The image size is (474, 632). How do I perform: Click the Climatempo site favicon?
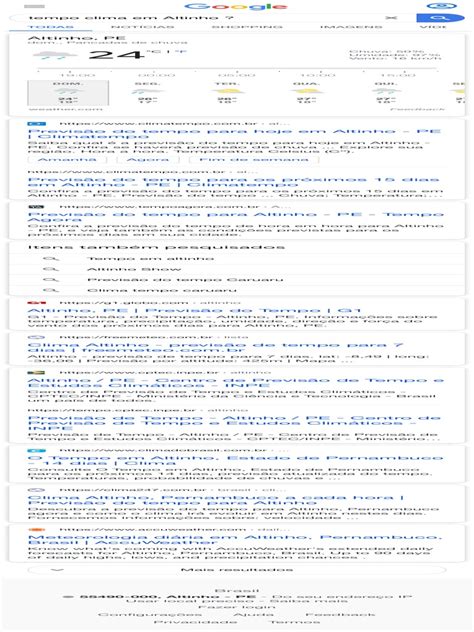click(37, 124)
